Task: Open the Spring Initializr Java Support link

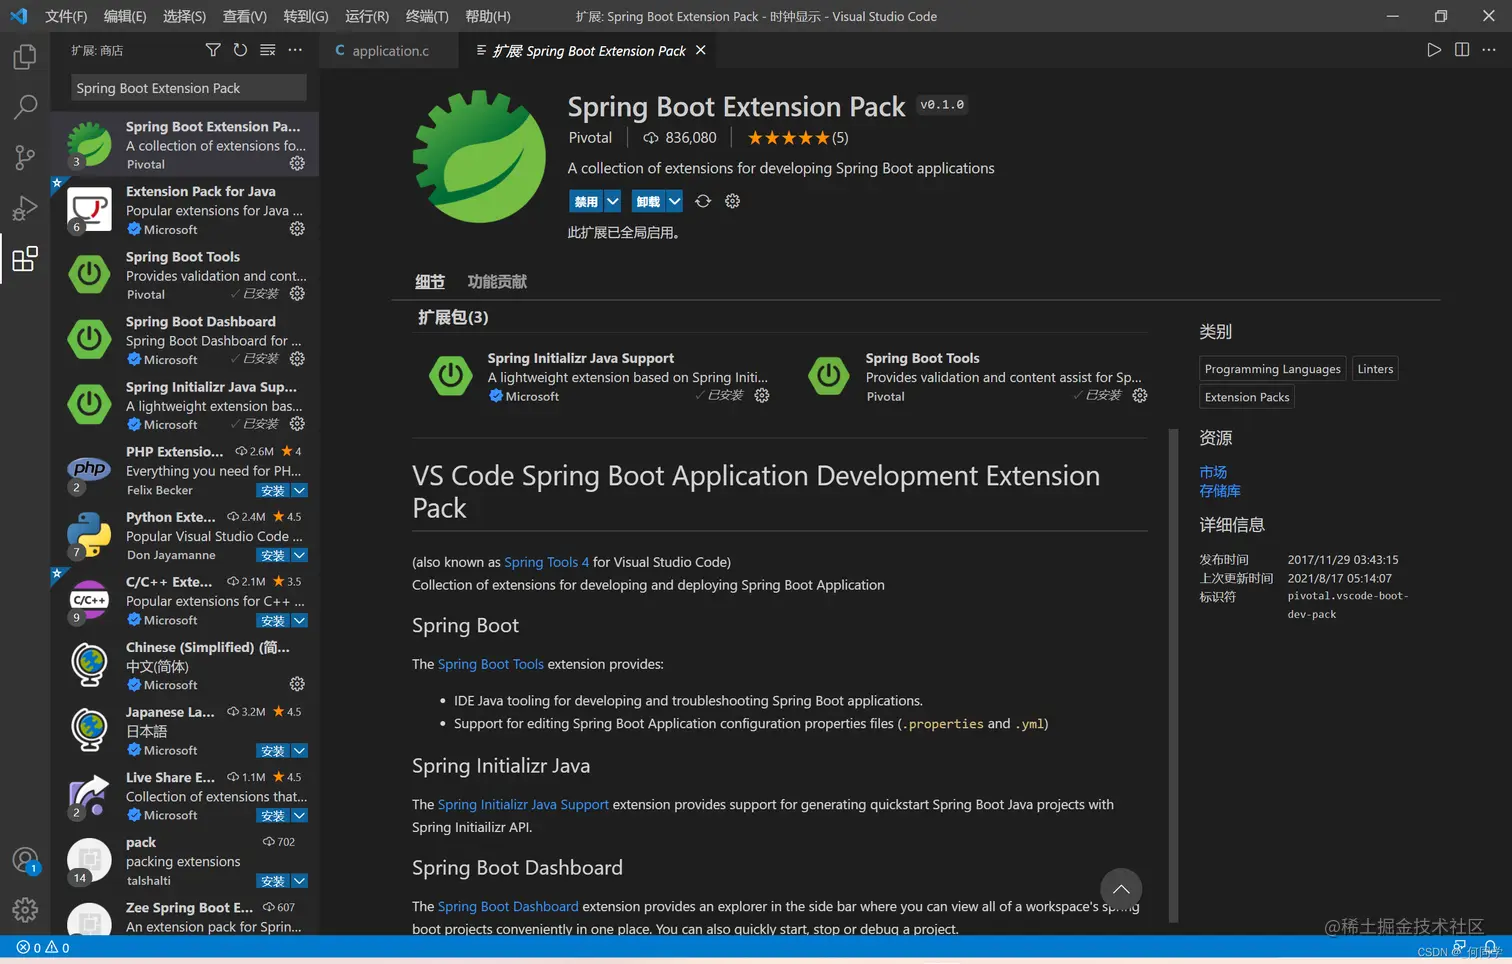Action: [x=523, y=804]
